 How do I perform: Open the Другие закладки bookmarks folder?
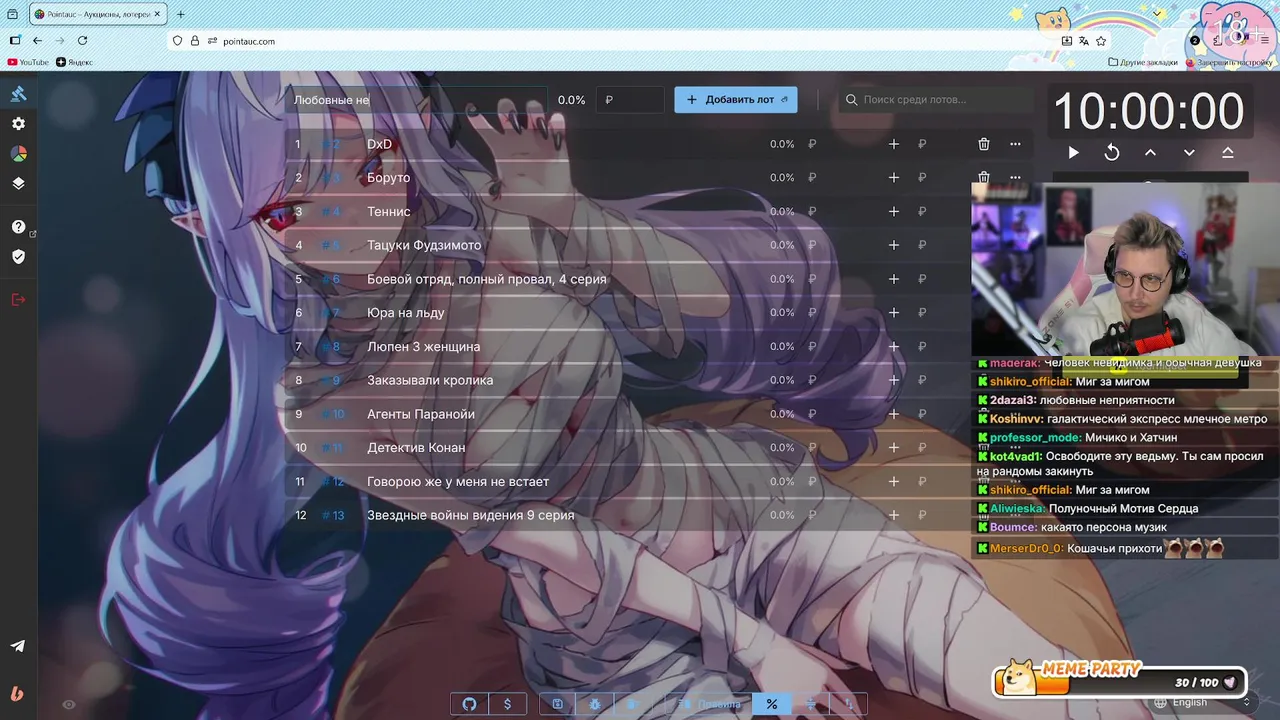click(x=1143, y=62)
